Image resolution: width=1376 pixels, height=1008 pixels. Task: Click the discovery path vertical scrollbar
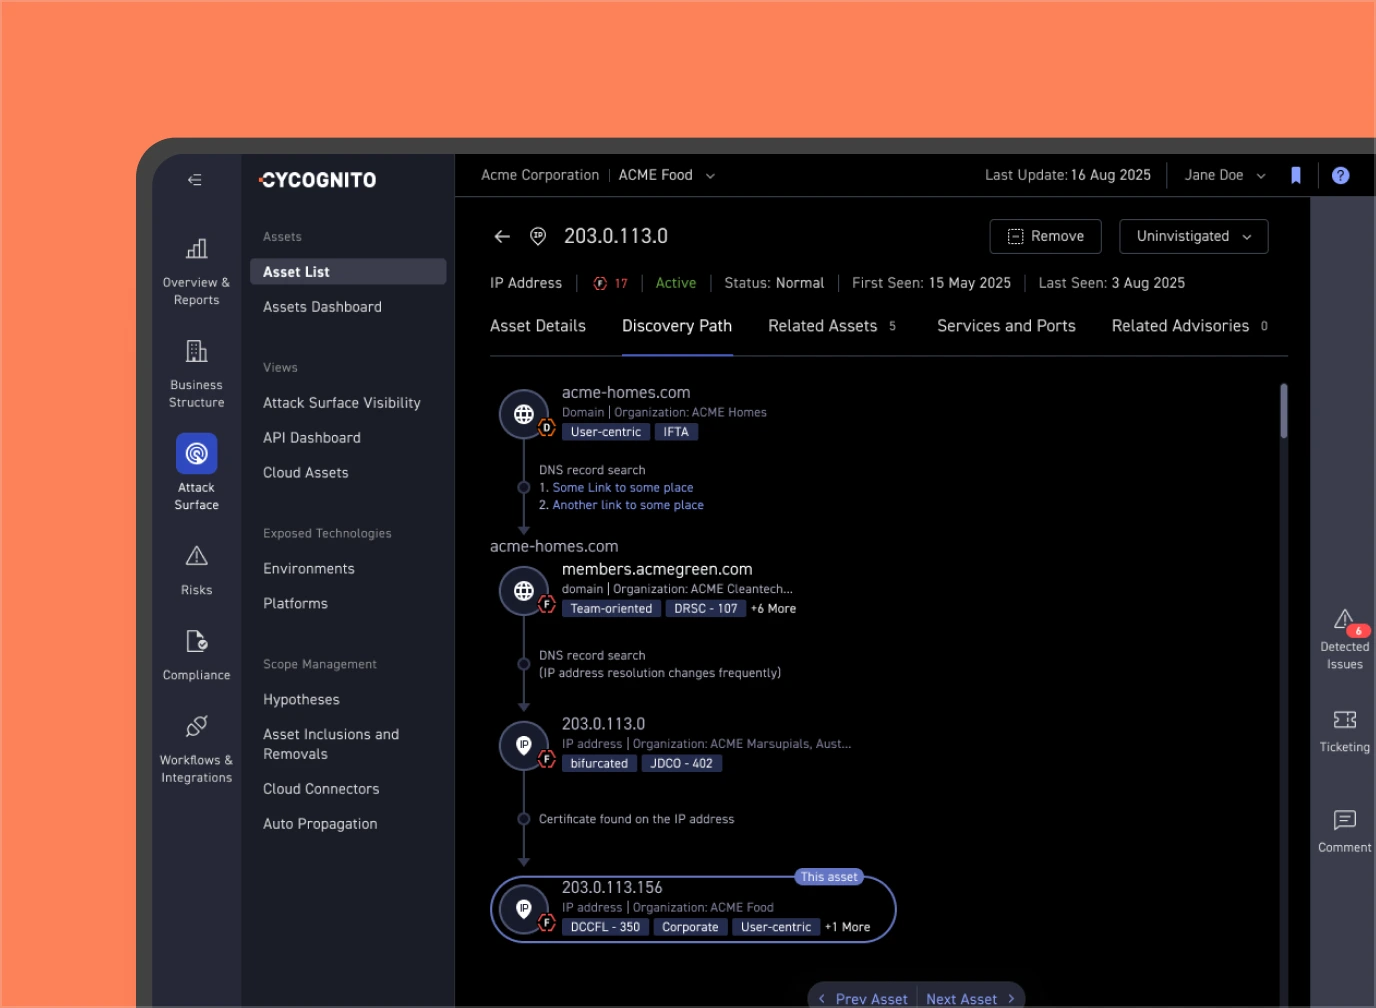(1283, 411)
